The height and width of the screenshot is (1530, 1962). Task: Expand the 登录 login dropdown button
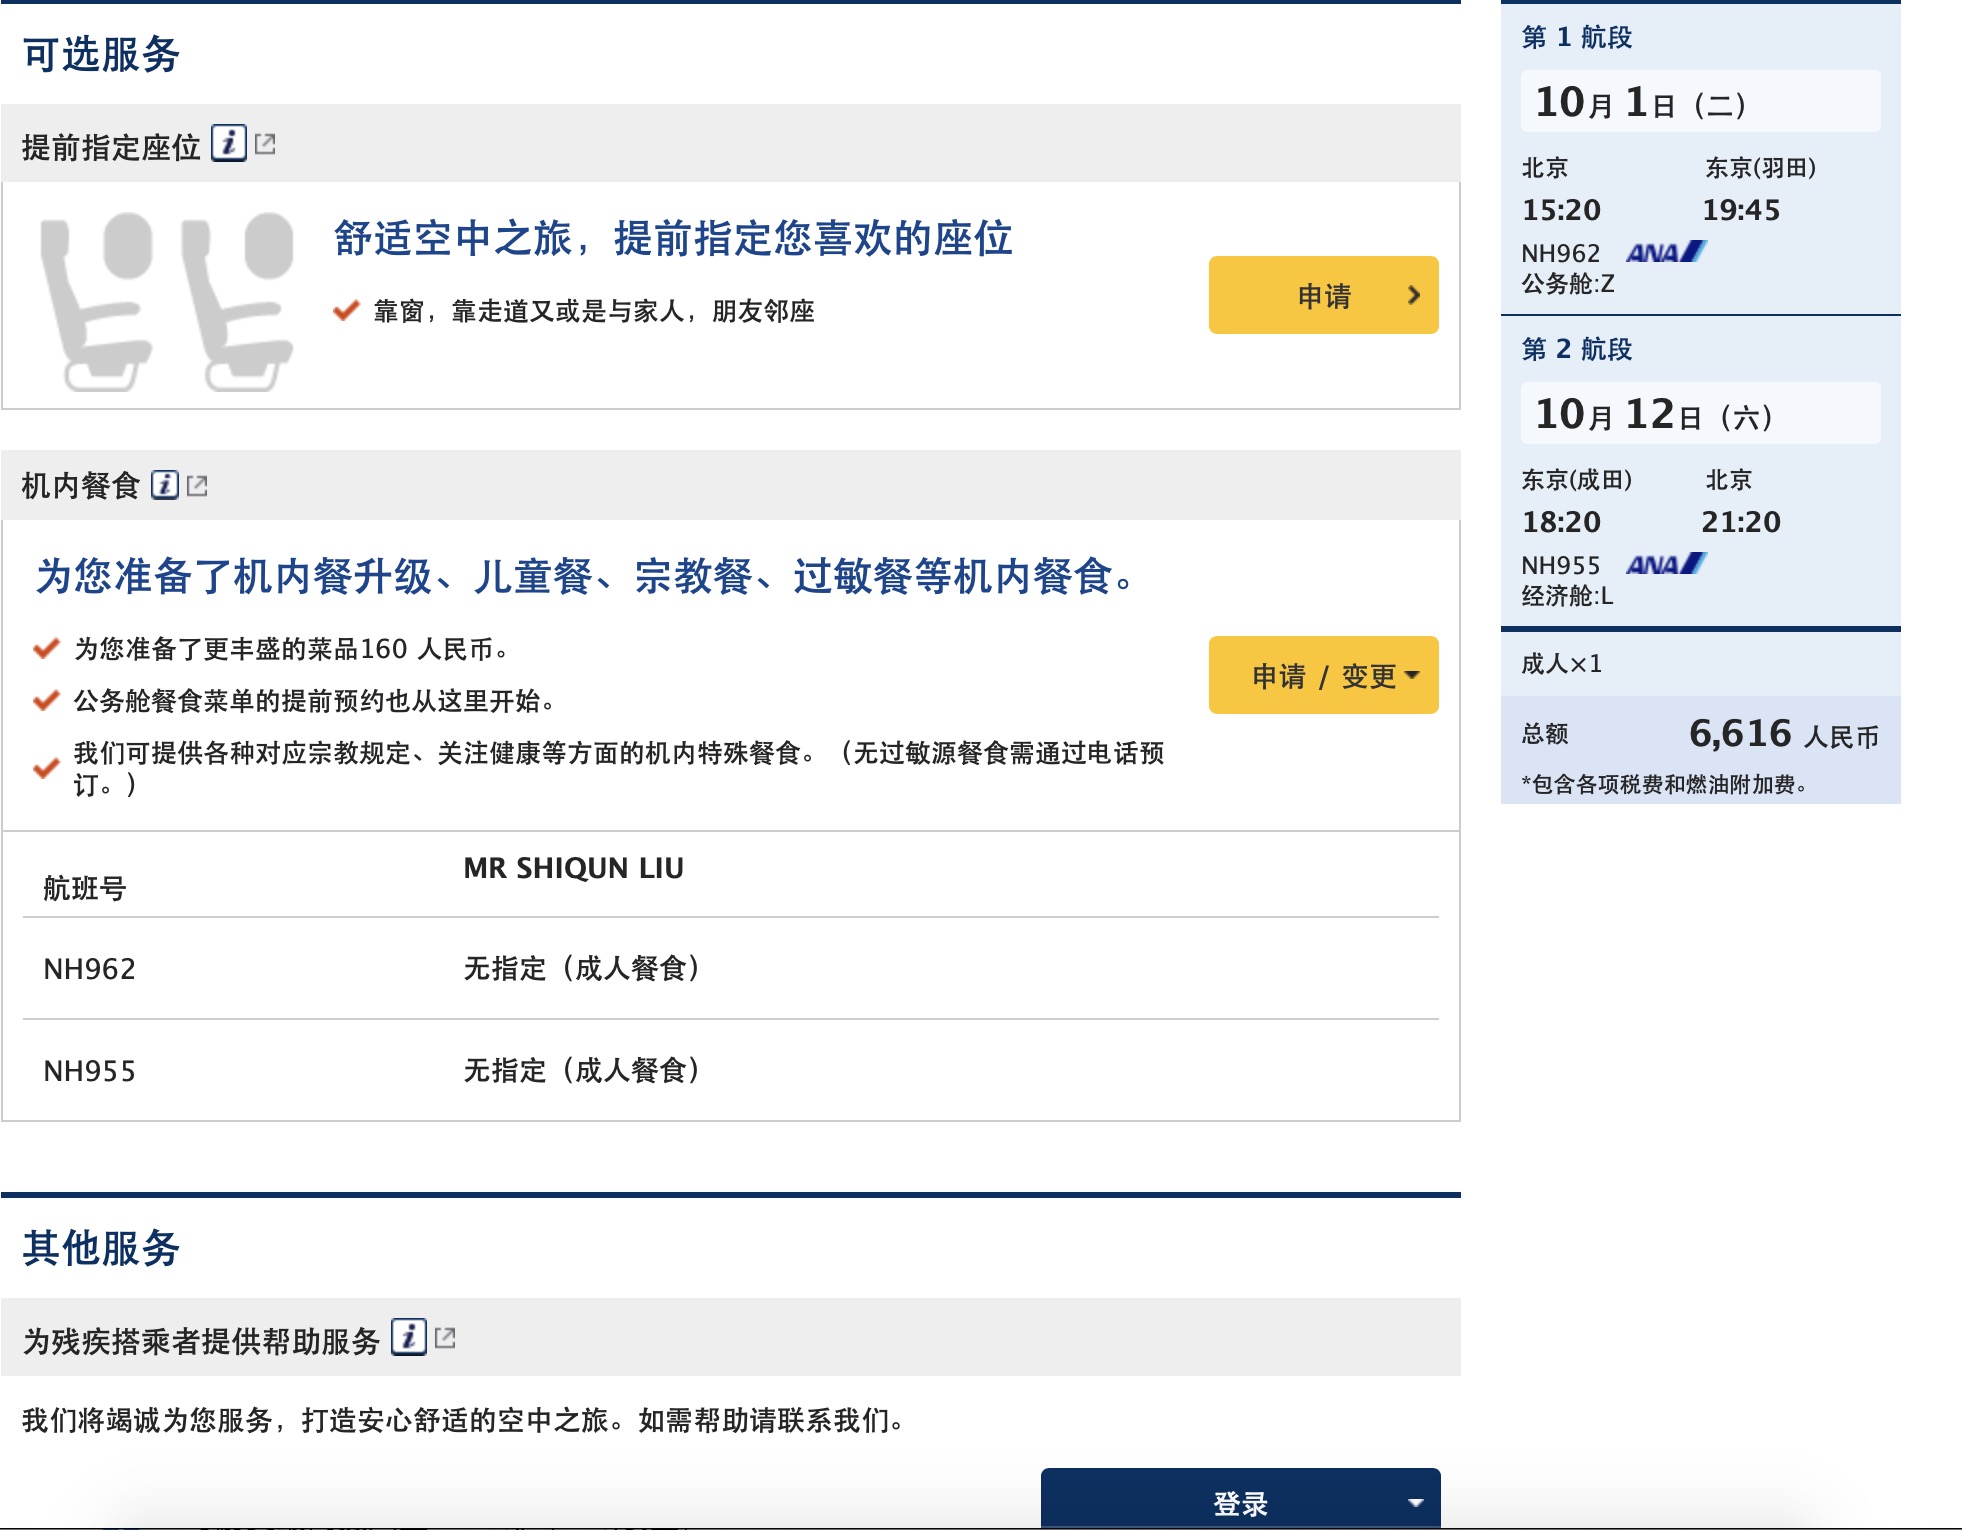(x=1240, y=1498)
